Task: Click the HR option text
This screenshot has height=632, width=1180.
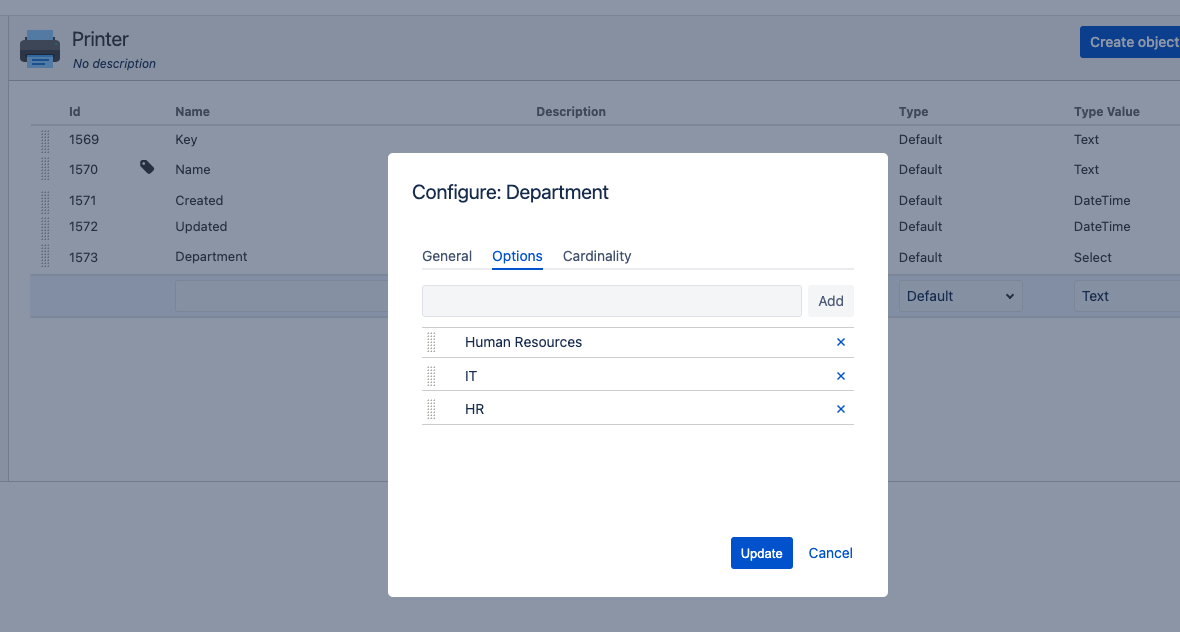Action: 474,409
